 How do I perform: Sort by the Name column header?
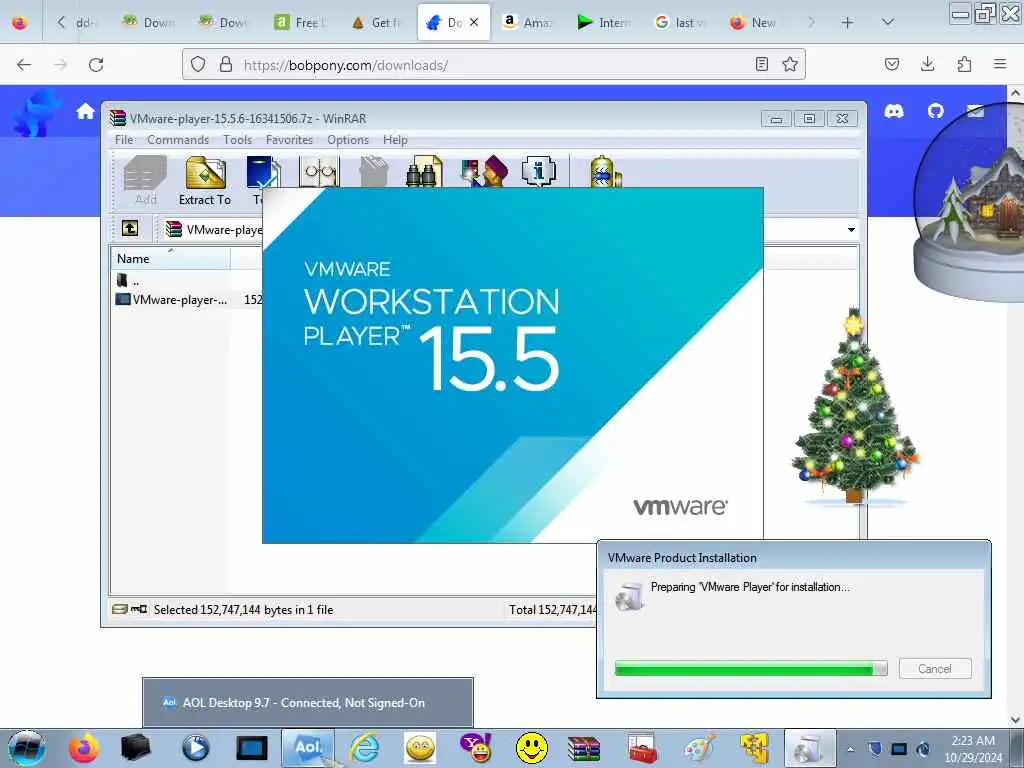[x=171, y=259]
